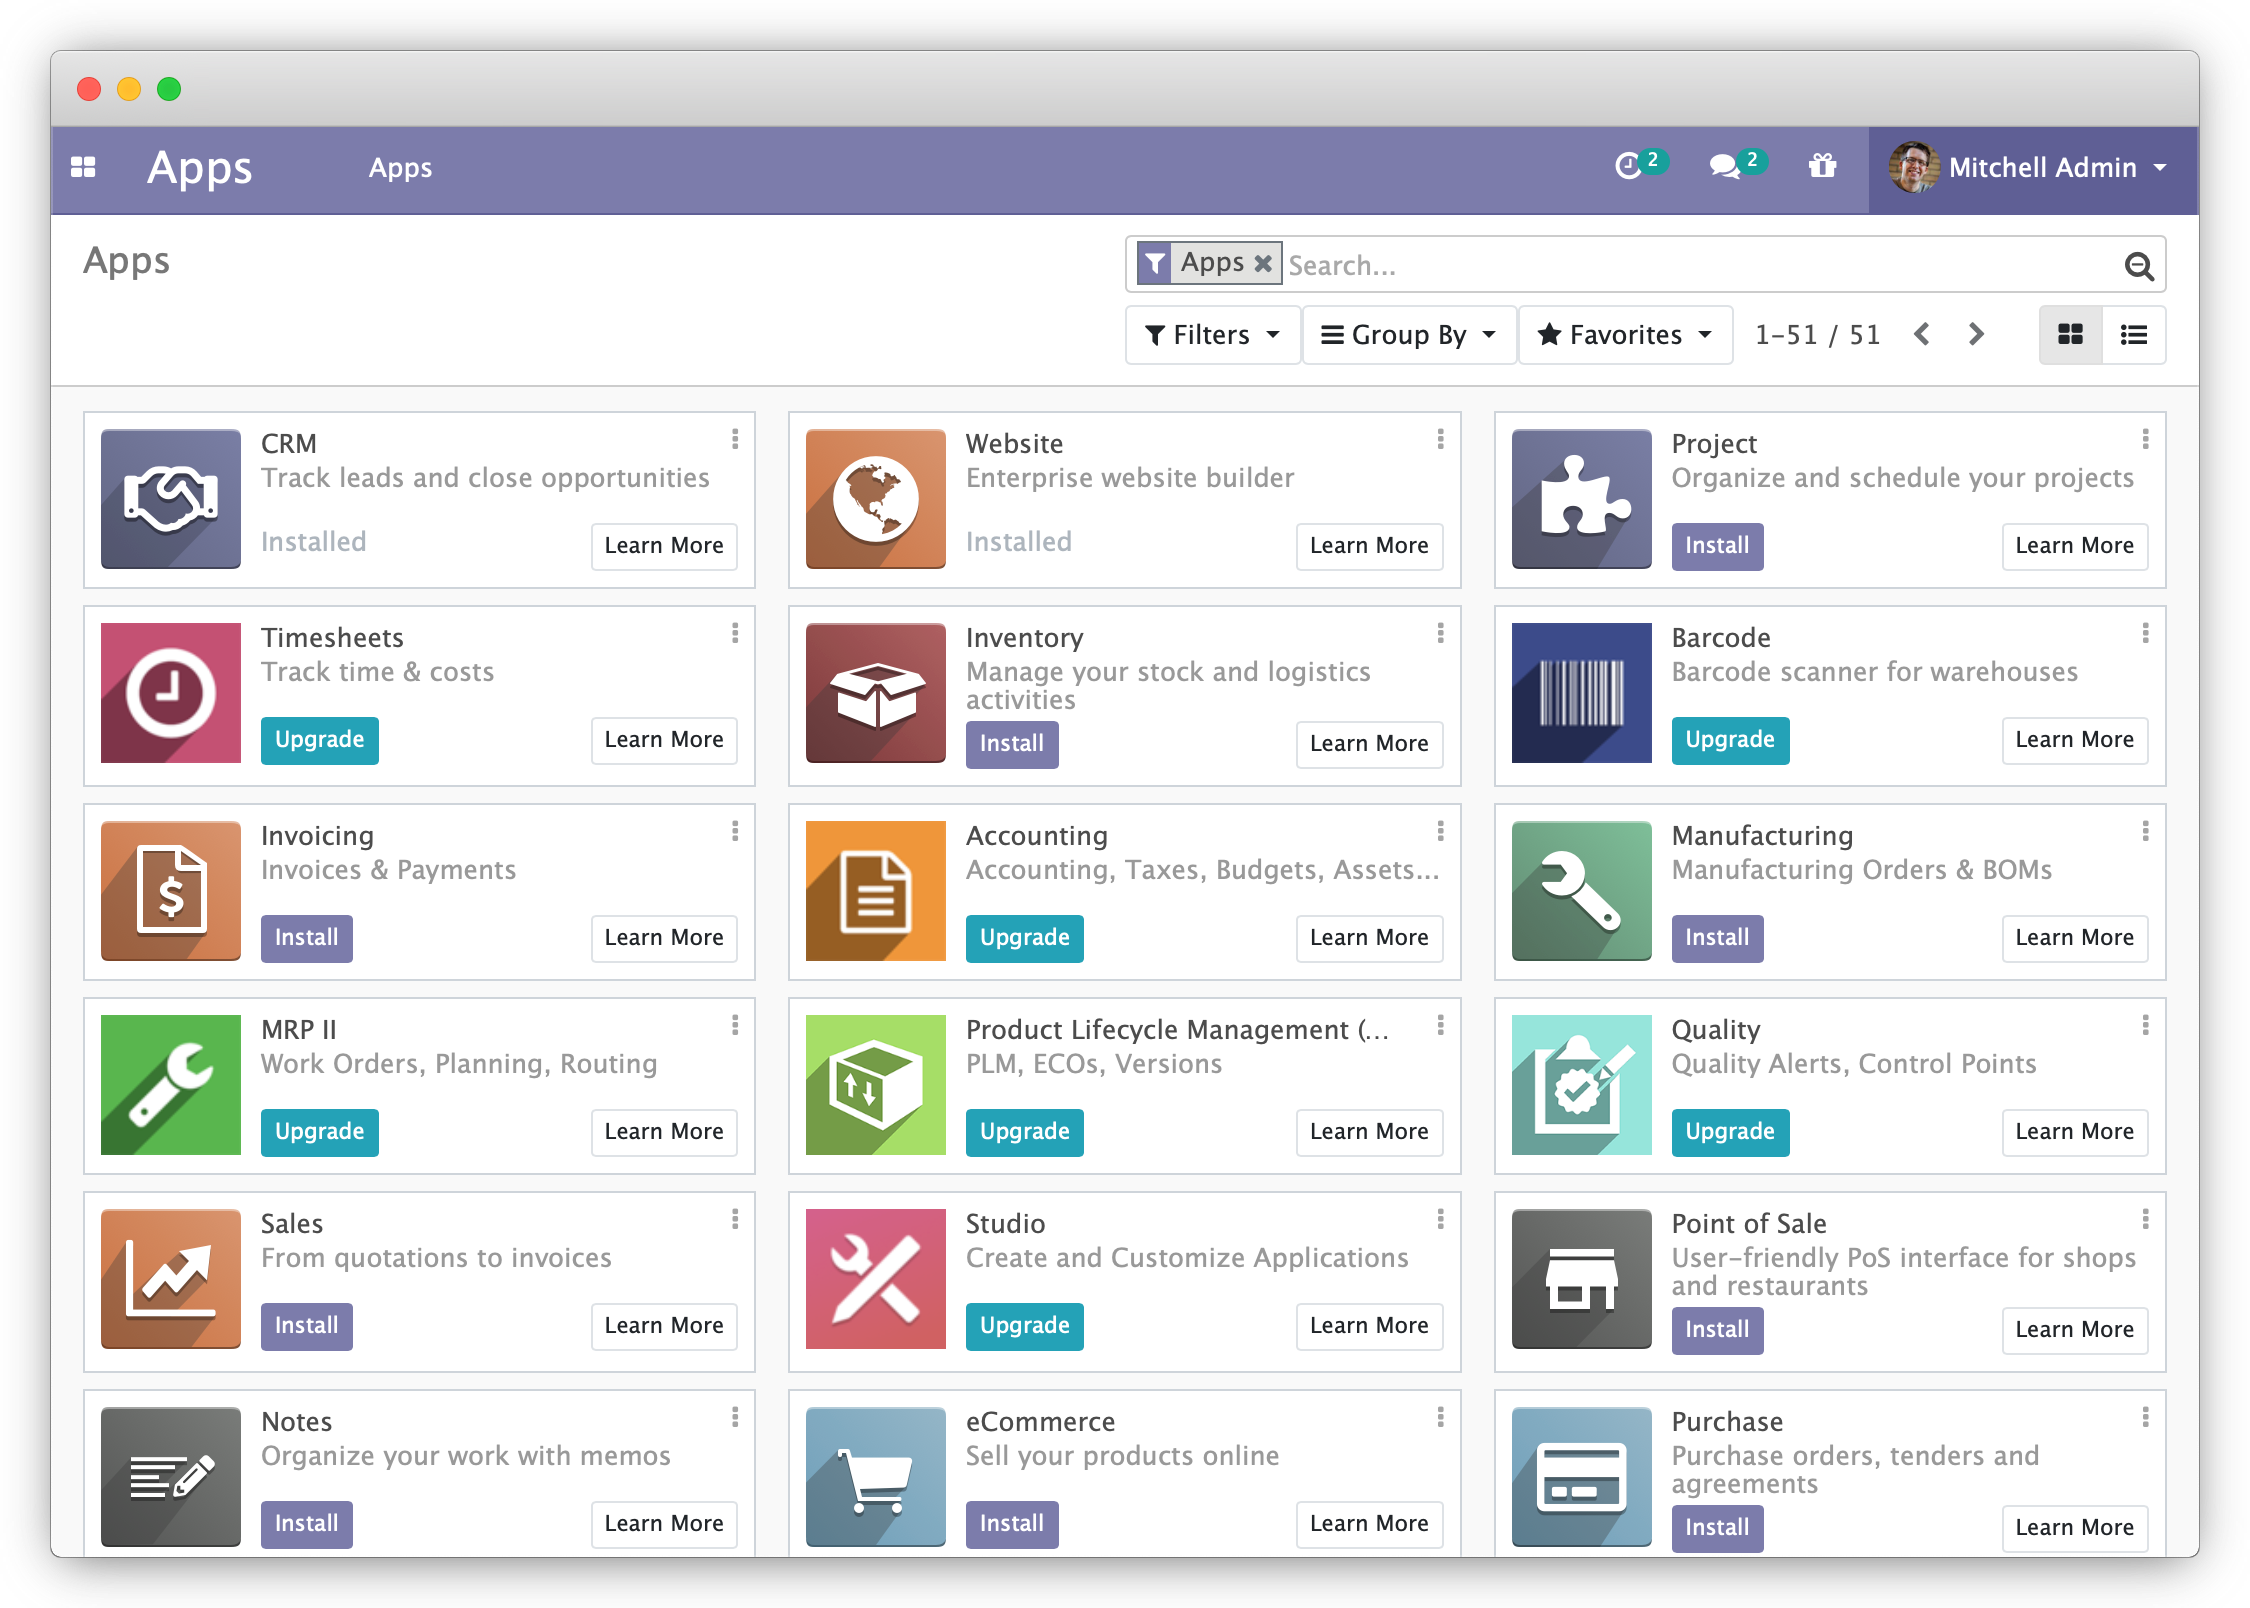Click the Search input field
Screen dimensions: 2250x1608
pyautogui.click(x=1700, y=266)
